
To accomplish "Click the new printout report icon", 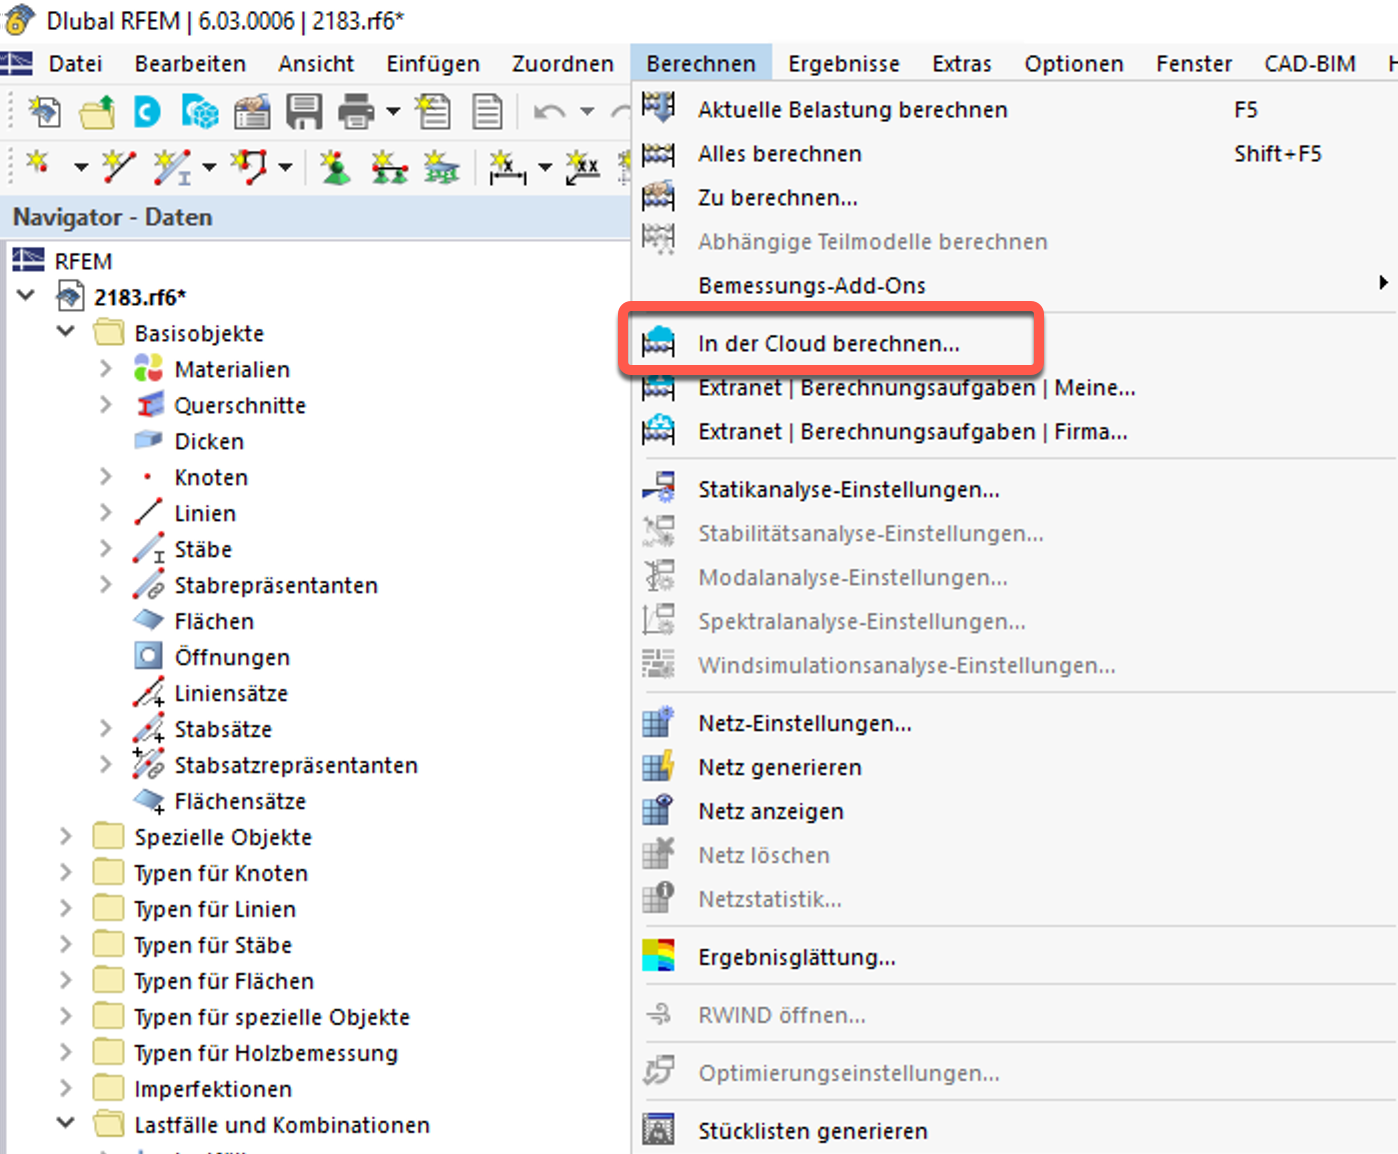I will pos(434,111).
